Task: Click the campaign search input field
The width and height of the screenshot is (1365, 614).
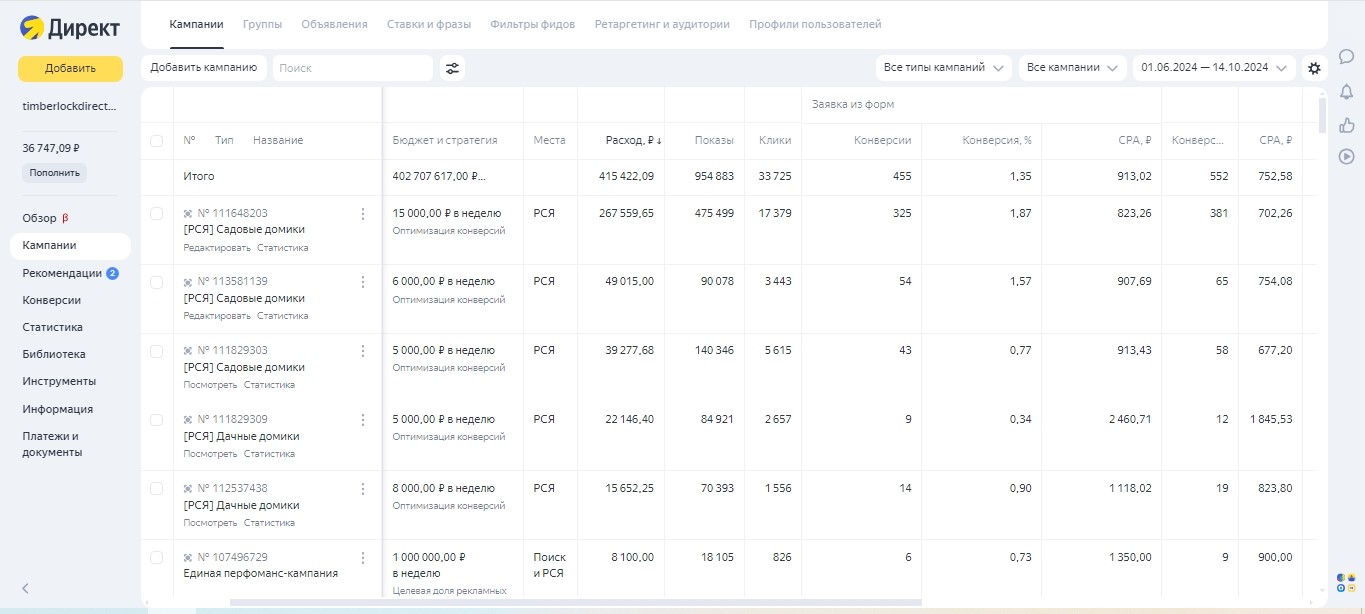Action: [352, 68]
